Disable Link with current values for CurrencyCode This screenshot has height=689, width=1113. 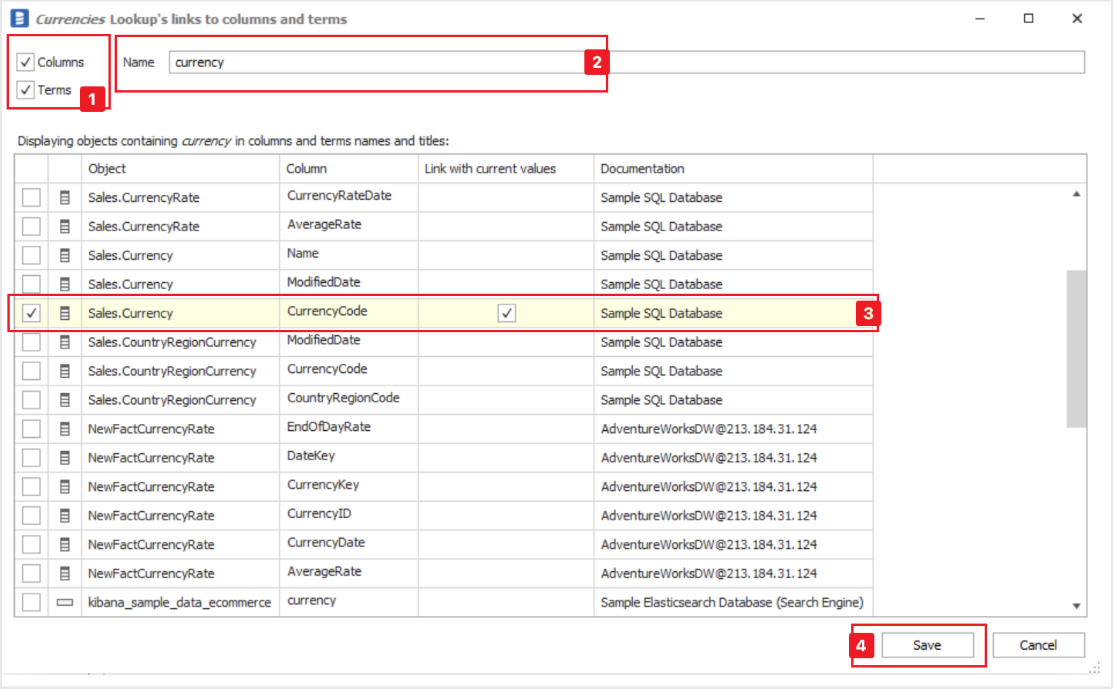507,313
